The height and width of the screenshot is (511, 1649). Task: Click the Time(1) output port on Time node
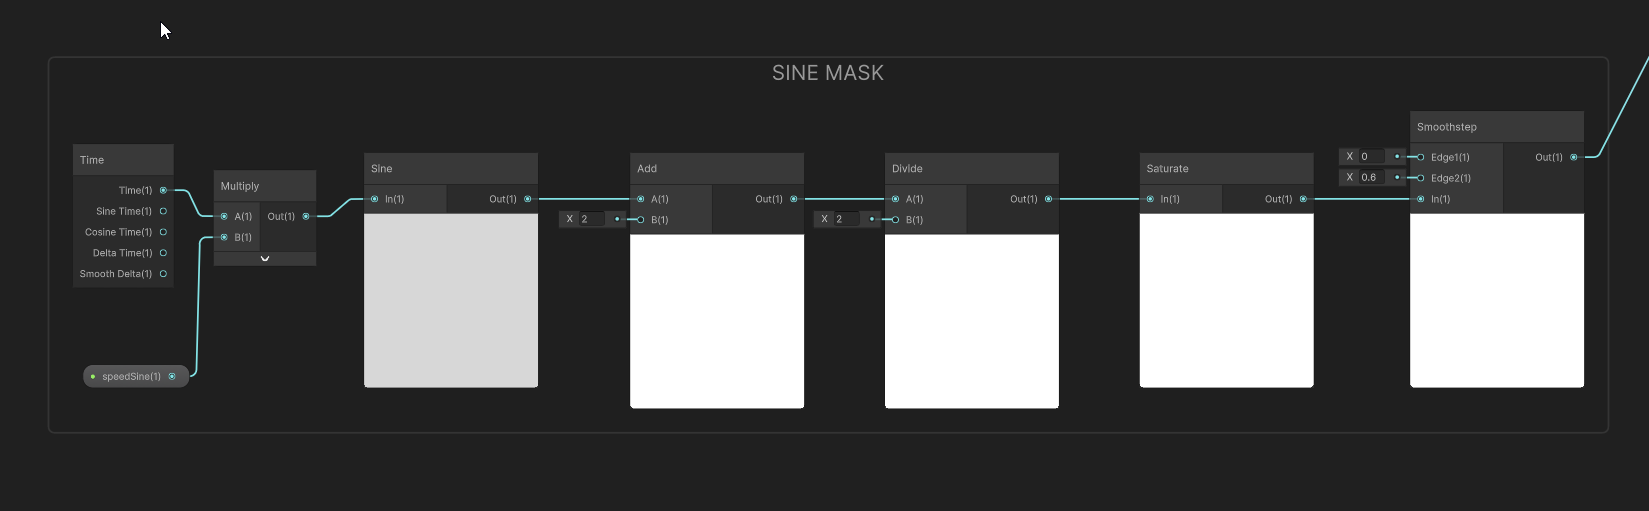click(163, 190)
